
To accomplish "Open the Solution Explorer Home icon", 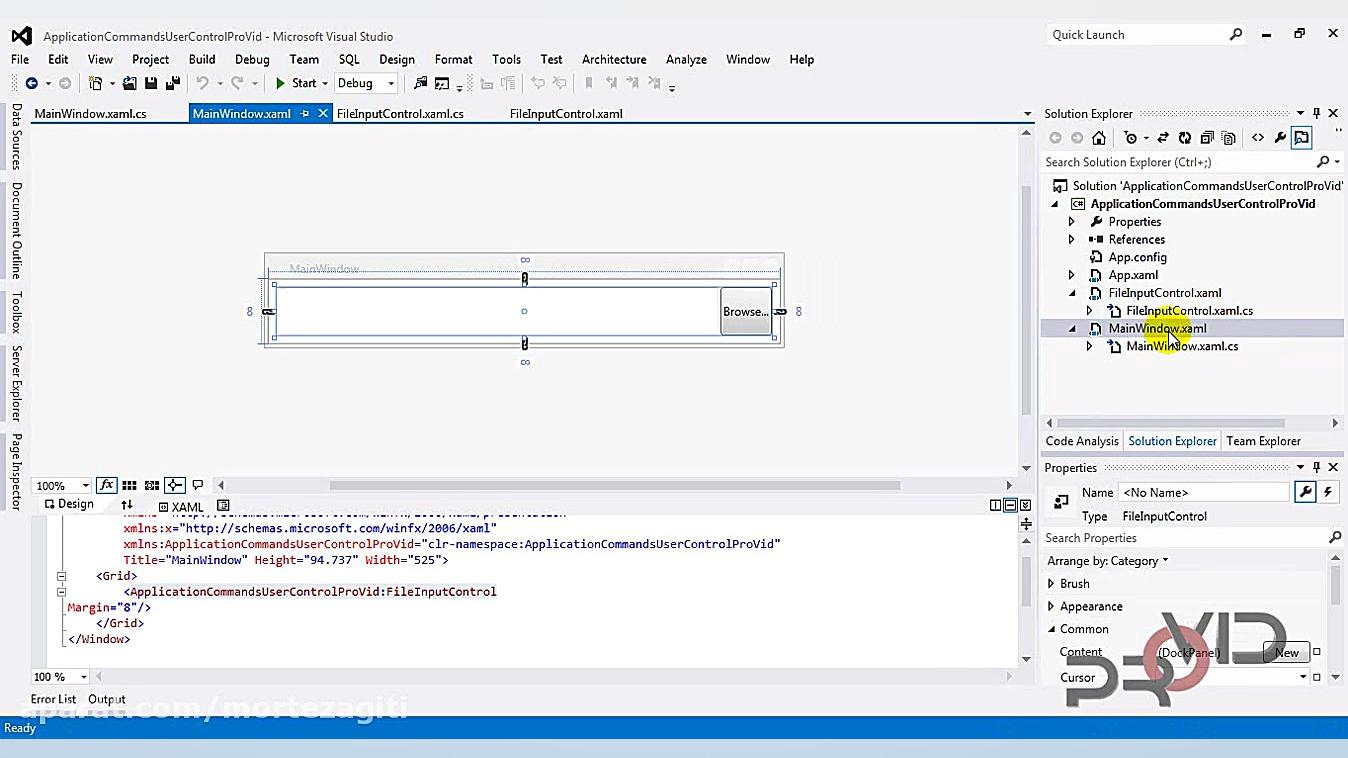I will (1099, 138).
